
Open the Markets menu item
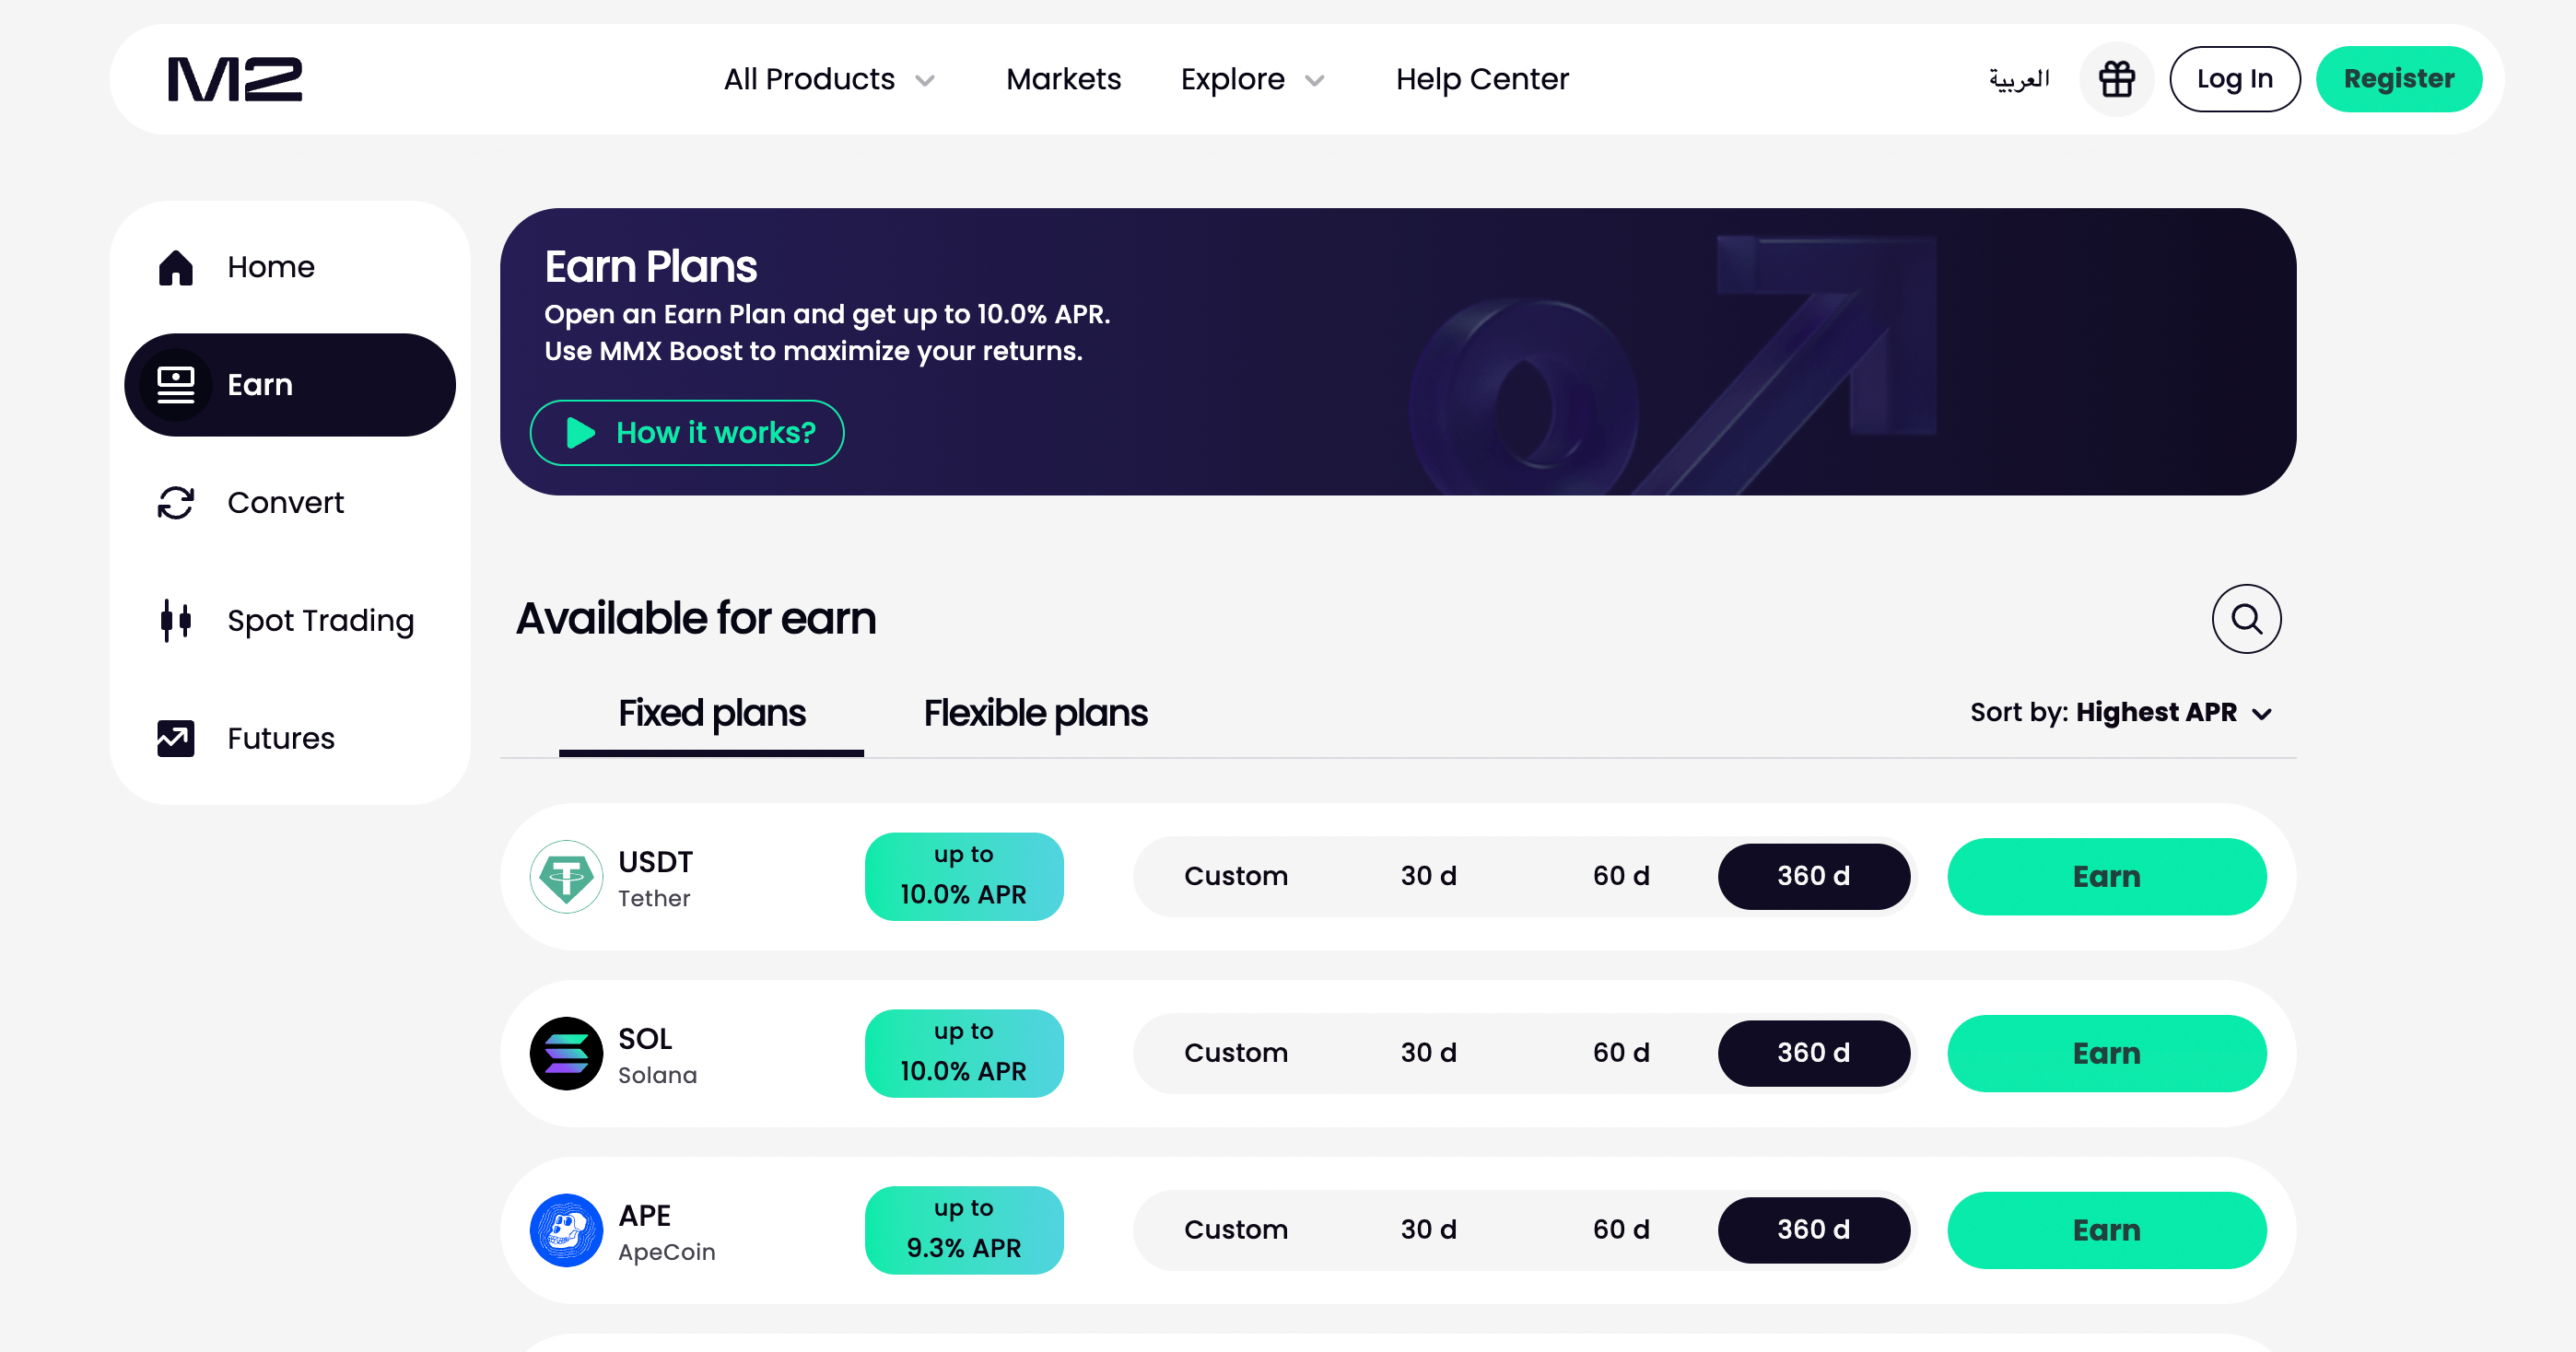coord(1064,79)
